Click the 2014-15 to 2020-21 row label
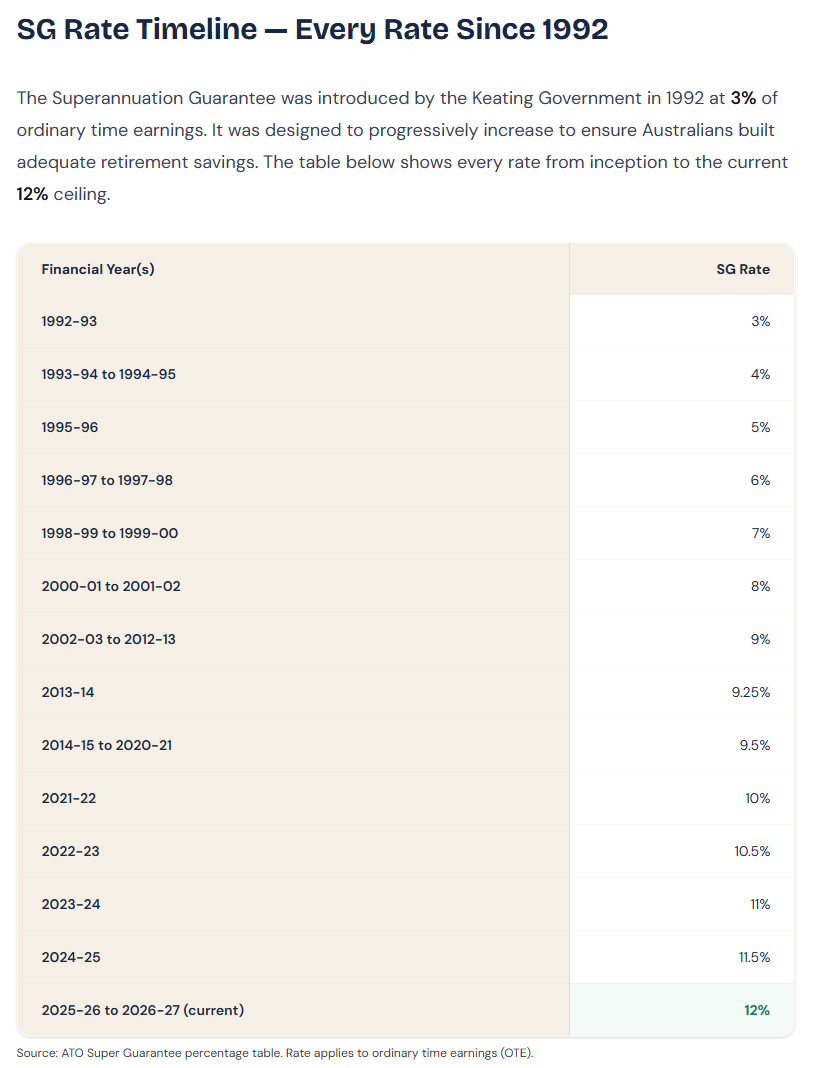This screenshot has height=1068, width=814. [107, 745]
